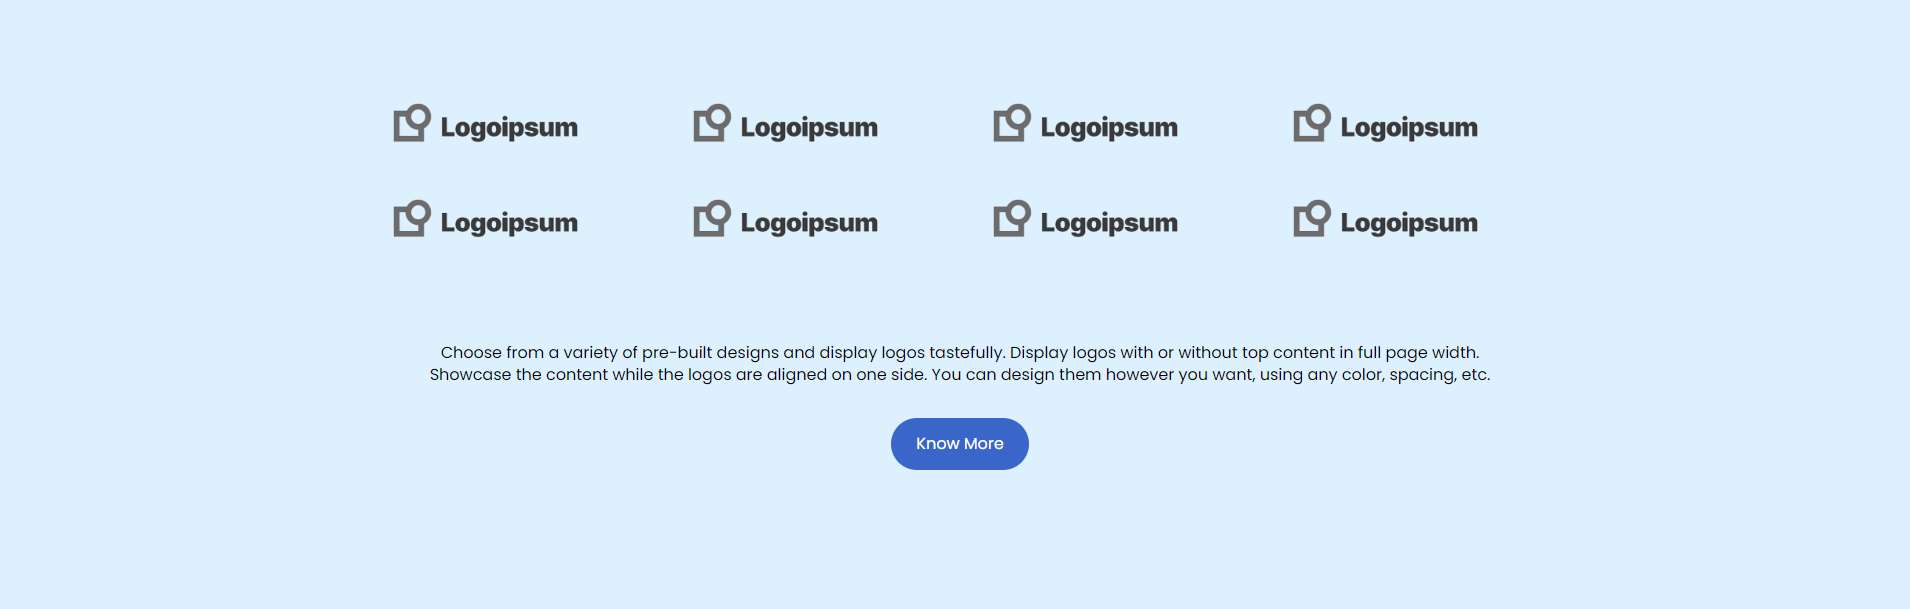Click the second Logoipsum logo in the top row
The width and height of the screenshot is (1910, 609).
[x=785, y=125]
